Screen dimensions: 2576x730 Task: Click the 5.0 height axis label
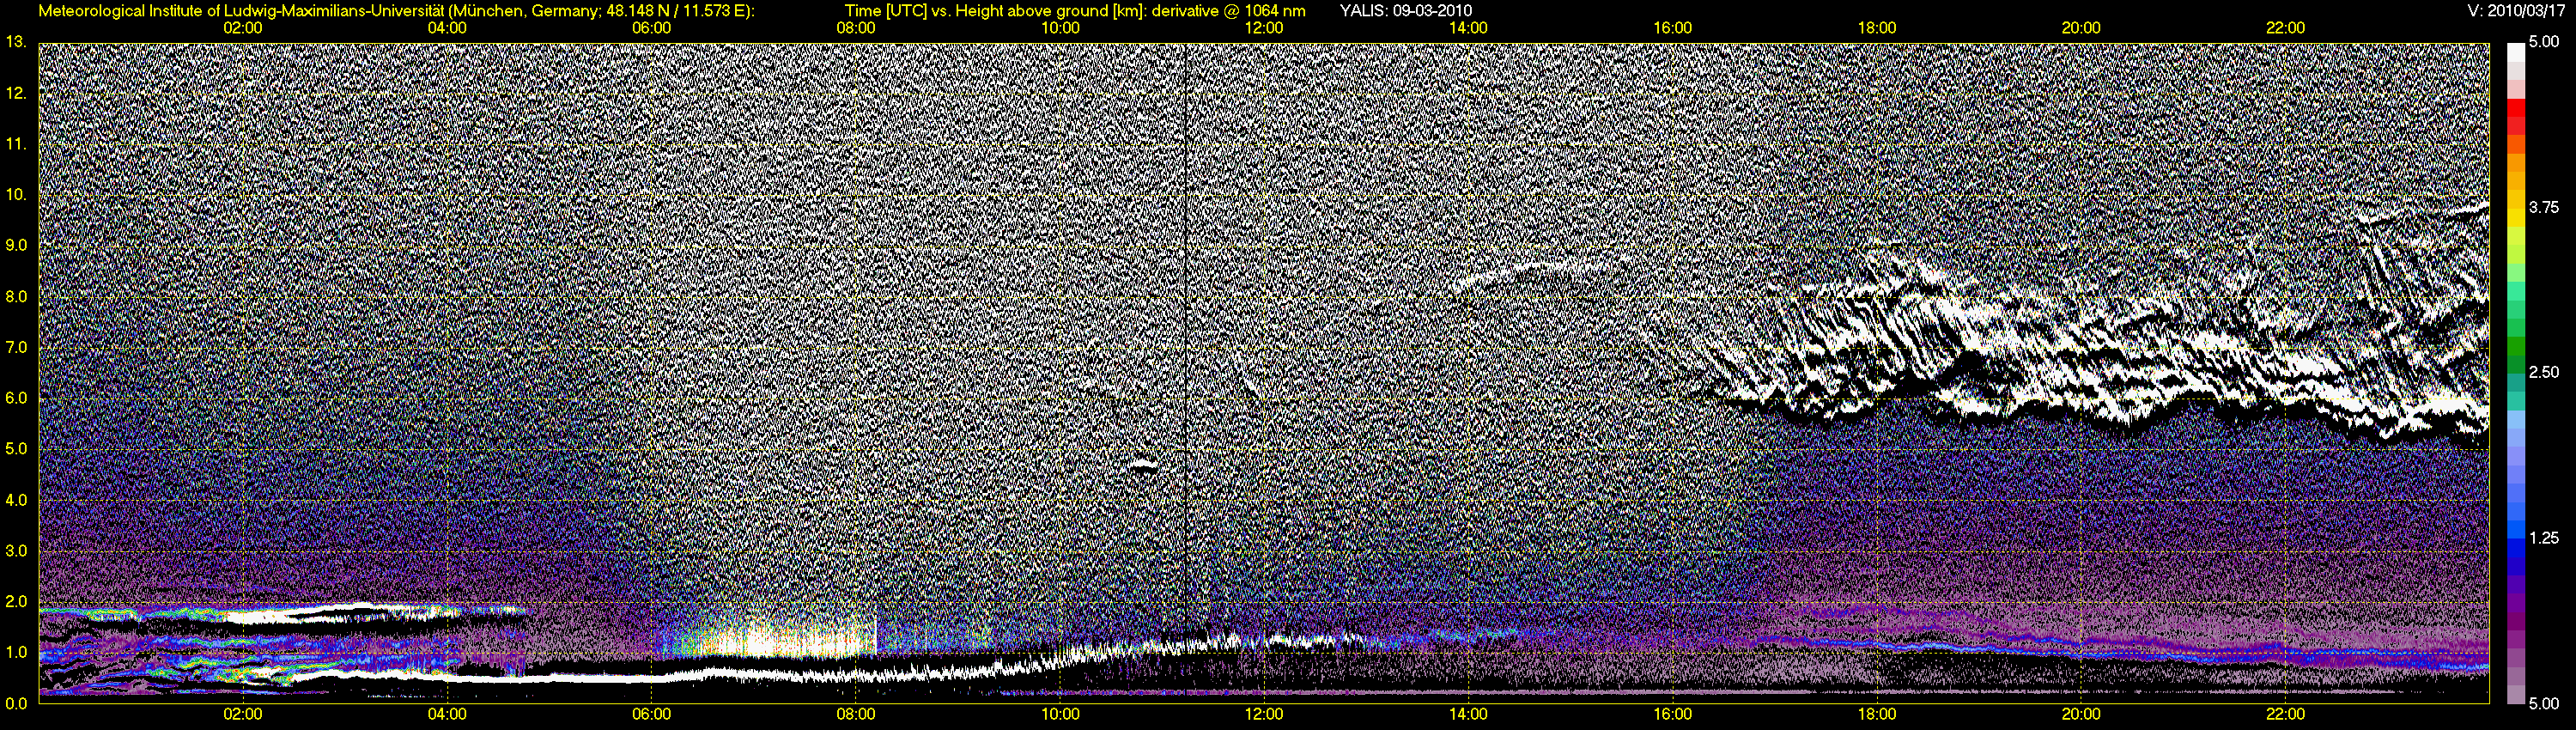16,449
